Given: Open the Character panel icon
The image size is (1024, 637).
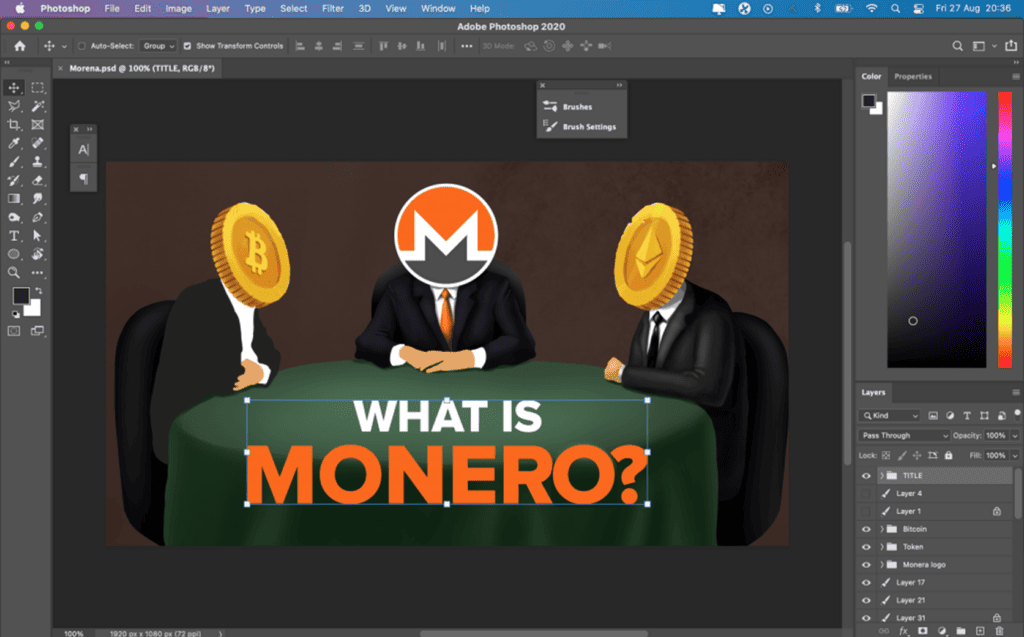Looking at the screenshot, I should [x=84, y=150].
